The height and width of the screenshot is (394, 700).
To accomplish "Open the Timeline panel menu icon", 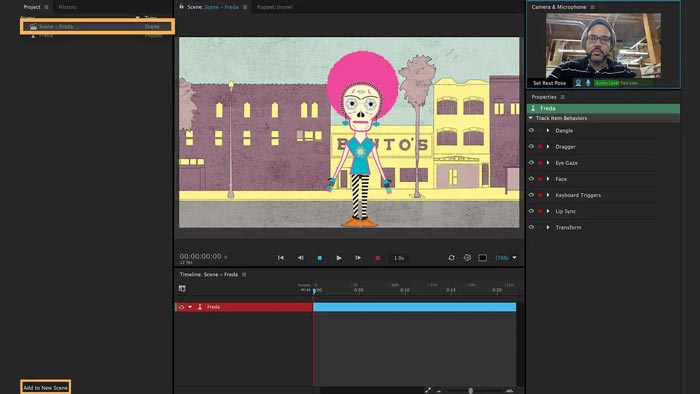I will (x=244, y=275).
